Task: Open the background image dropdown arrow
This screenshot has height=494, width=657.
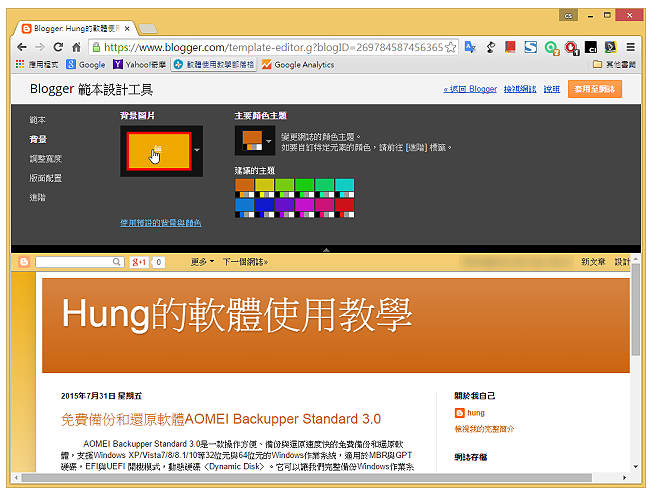Action: 197,150
